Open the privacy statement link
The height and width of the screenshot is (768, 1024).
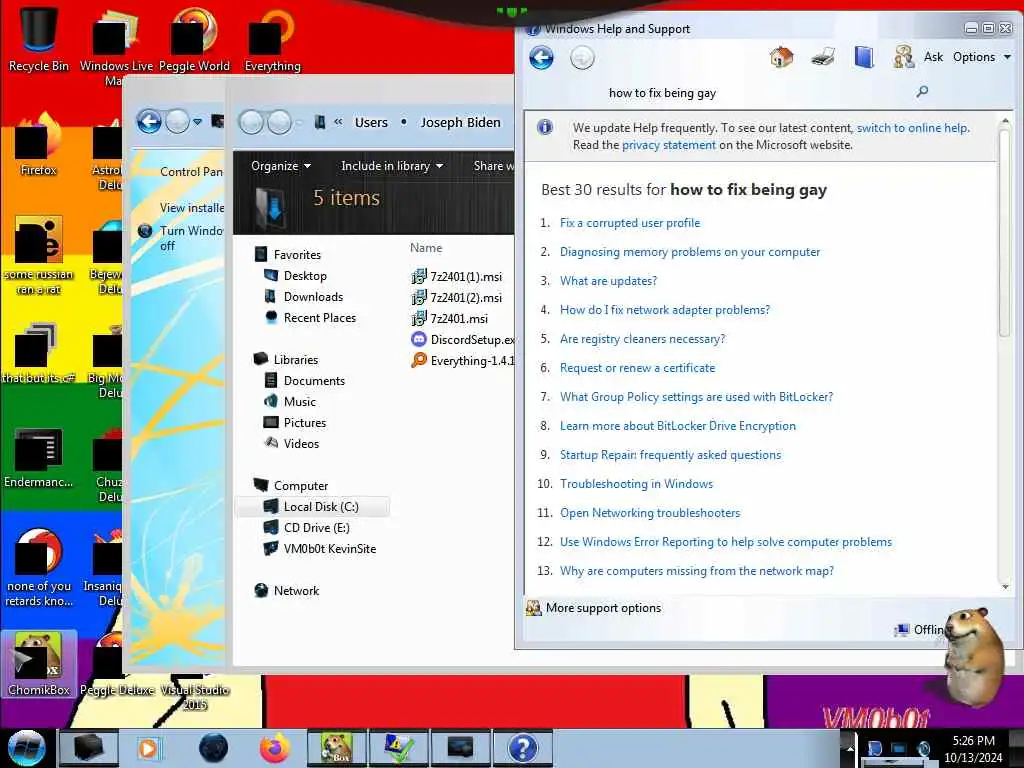click(x=669, y=145)
